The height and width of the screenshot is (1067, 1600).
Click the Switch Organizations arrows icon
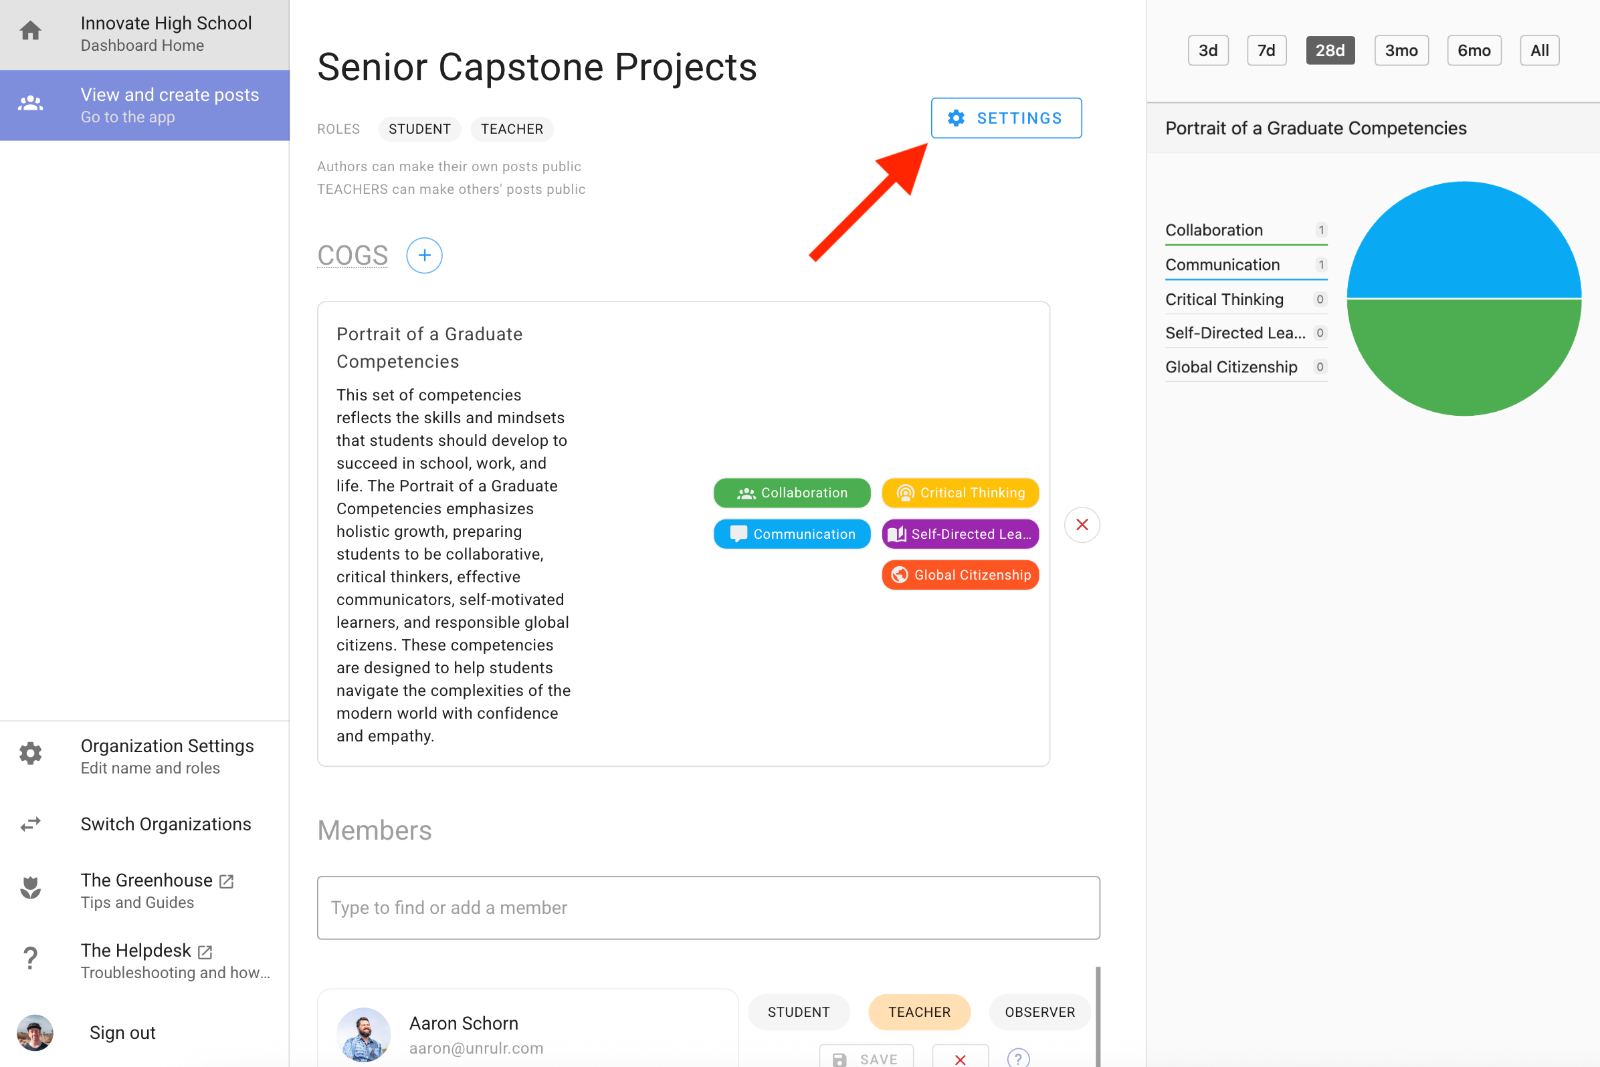tap(30, 824)
